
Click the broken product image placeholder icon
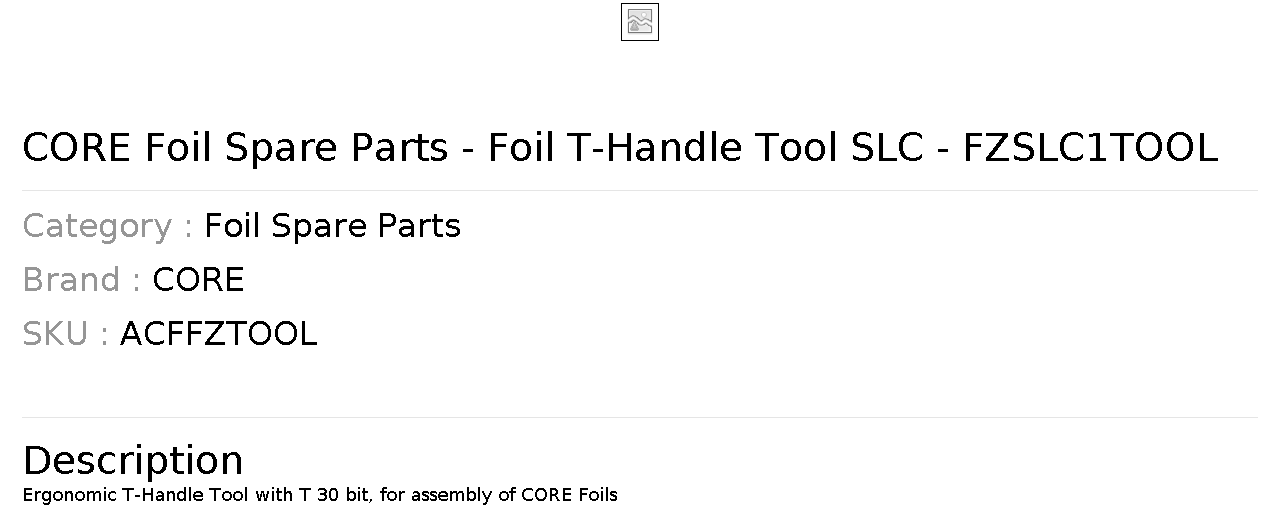coord(640,22)
